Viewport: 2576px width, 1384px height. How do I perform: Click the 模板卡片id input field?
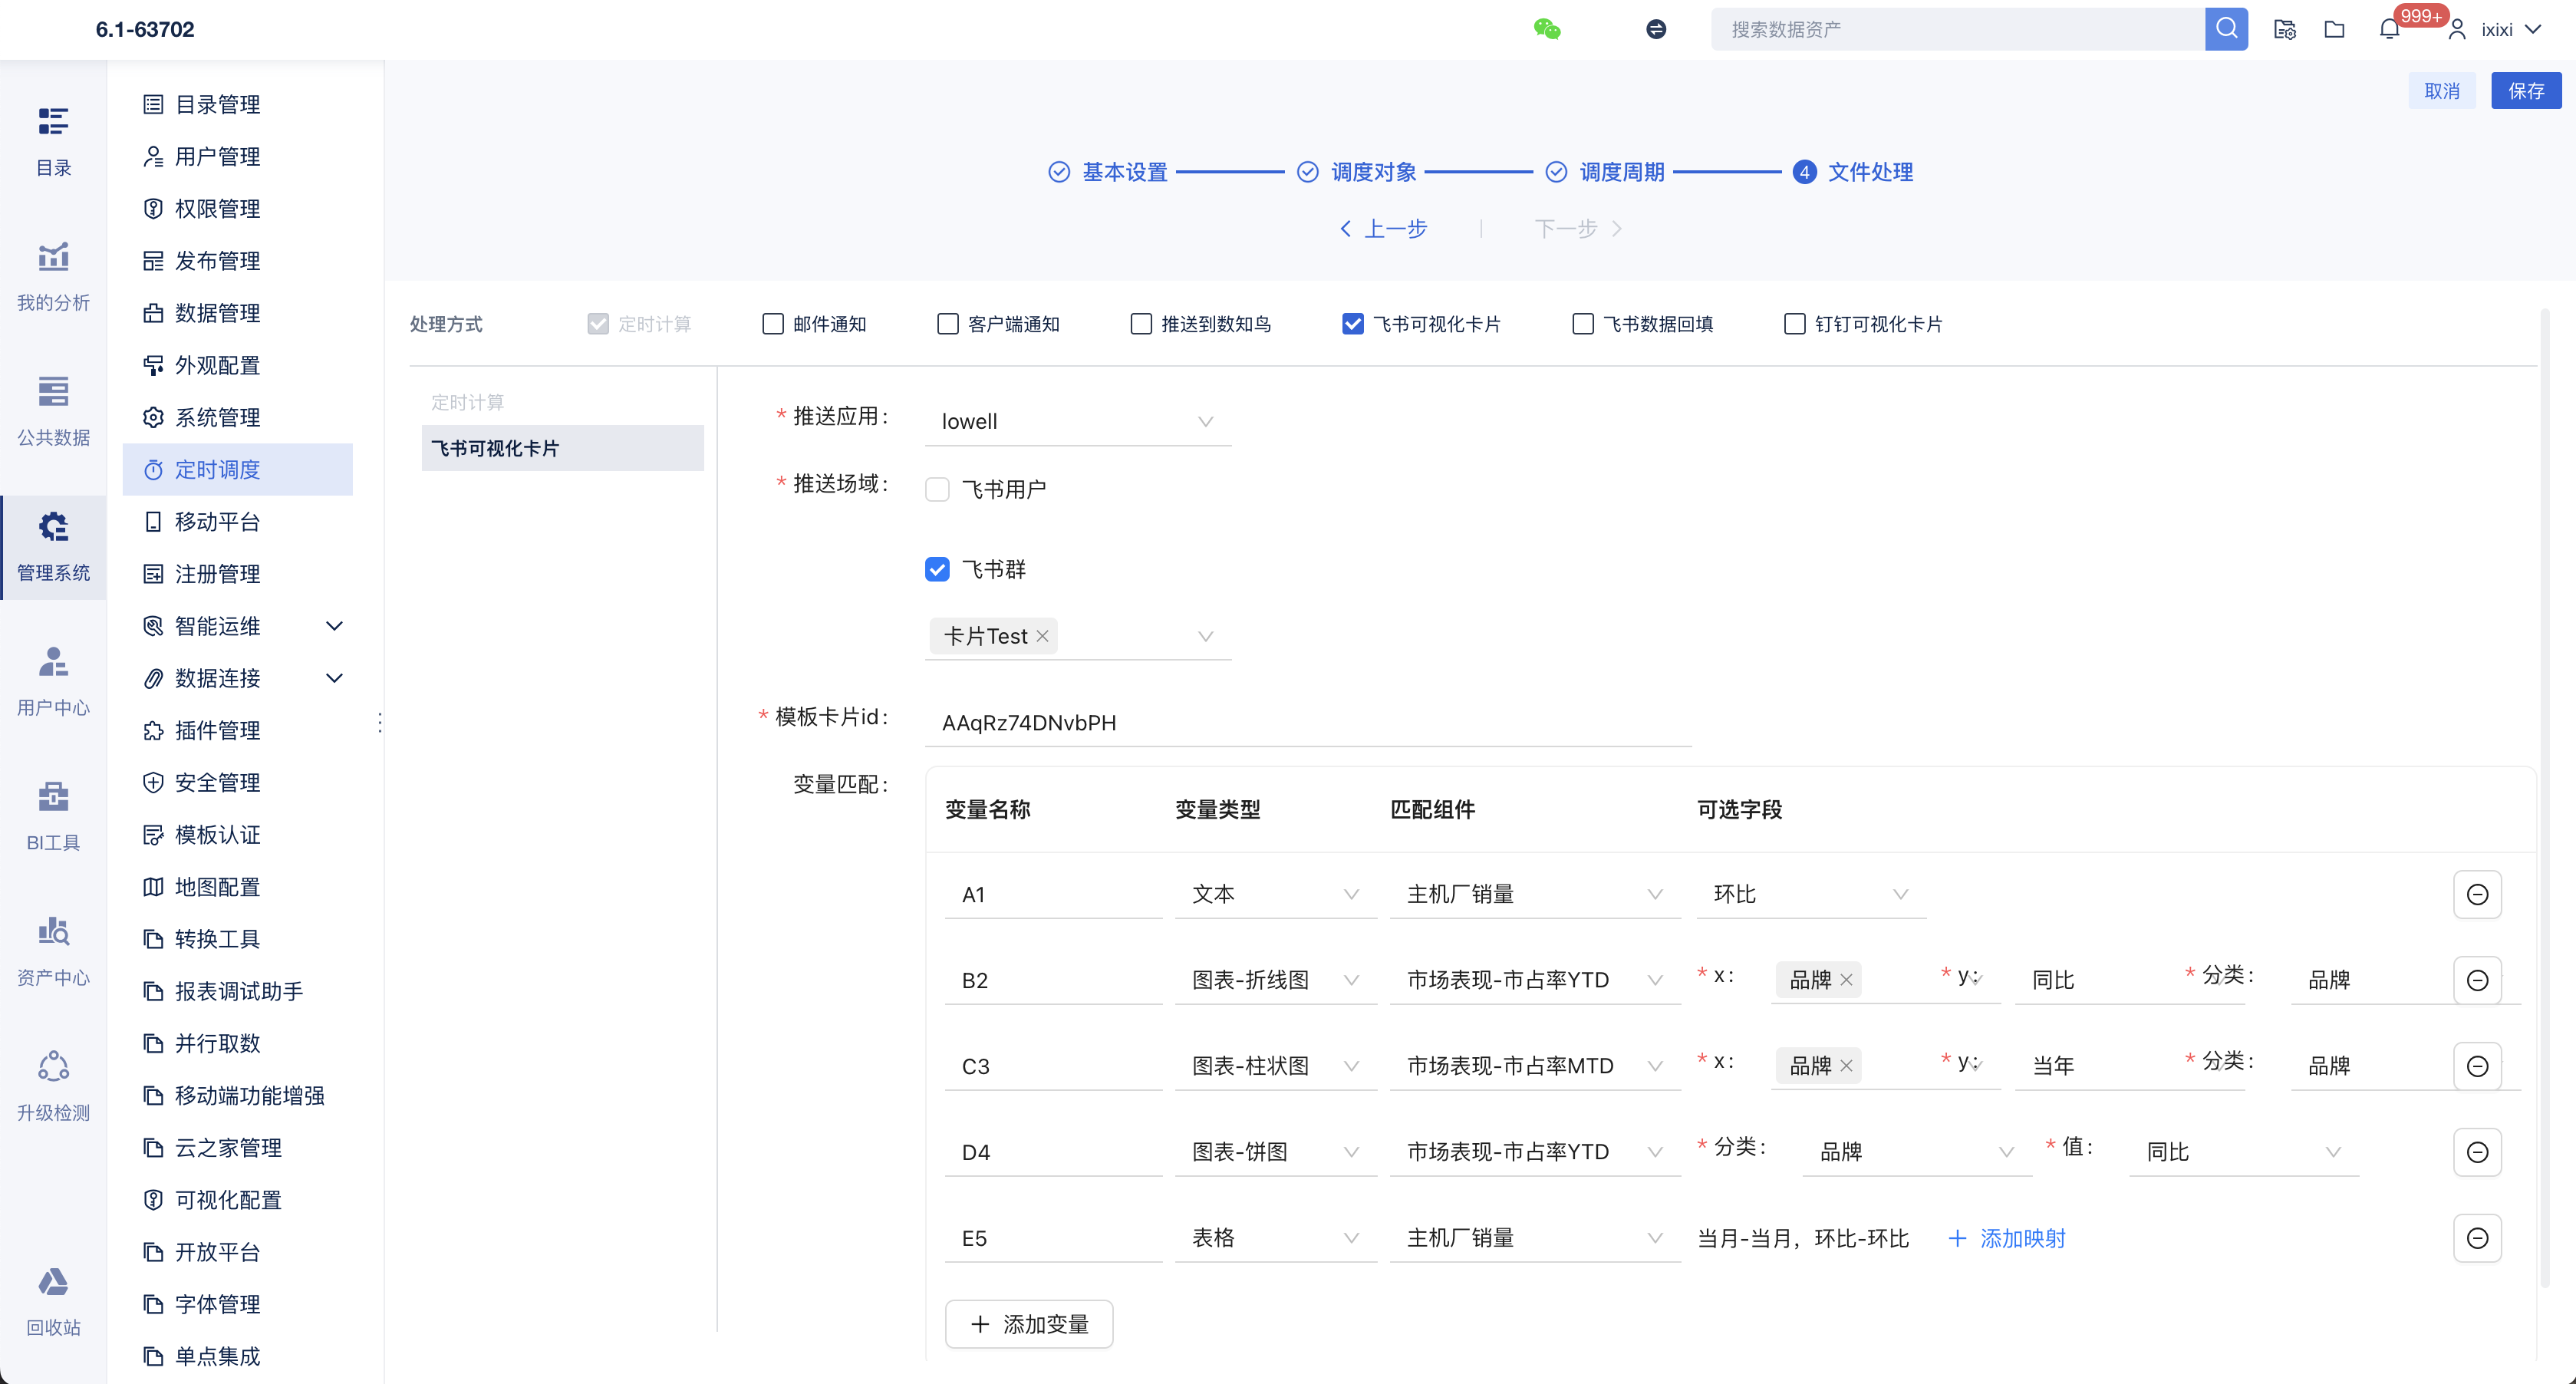coord(1307,722)
